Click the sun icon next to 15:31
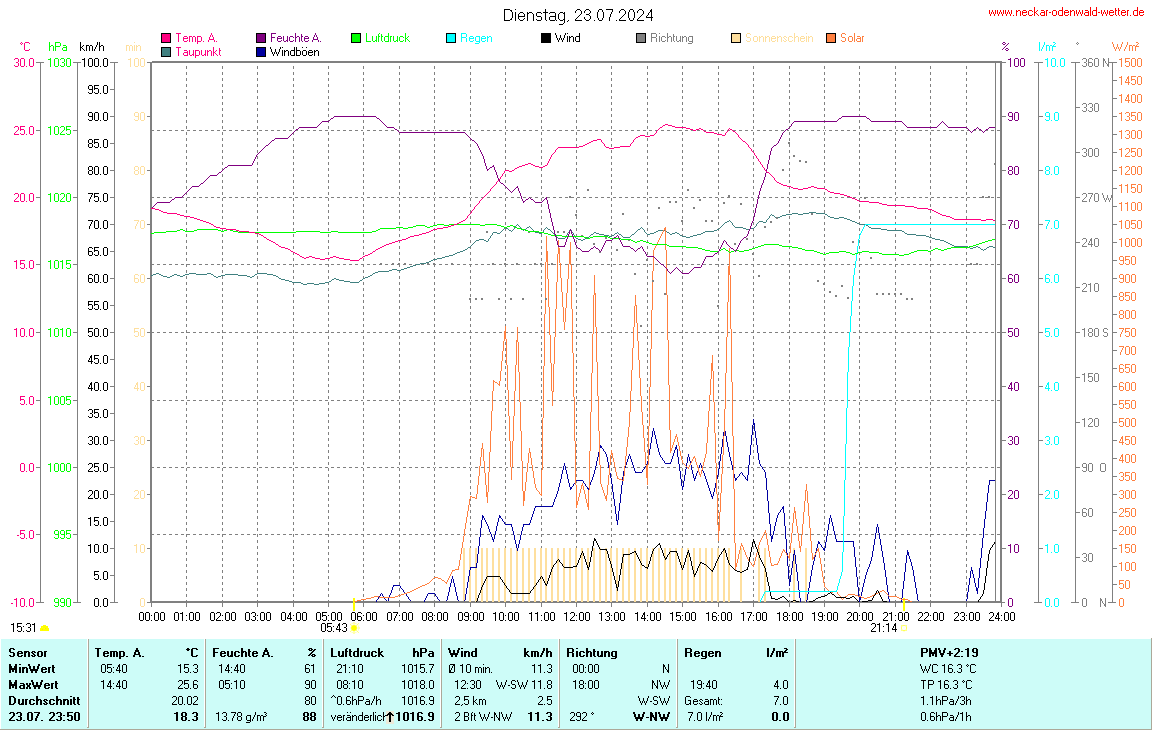 tap(44, 628)
